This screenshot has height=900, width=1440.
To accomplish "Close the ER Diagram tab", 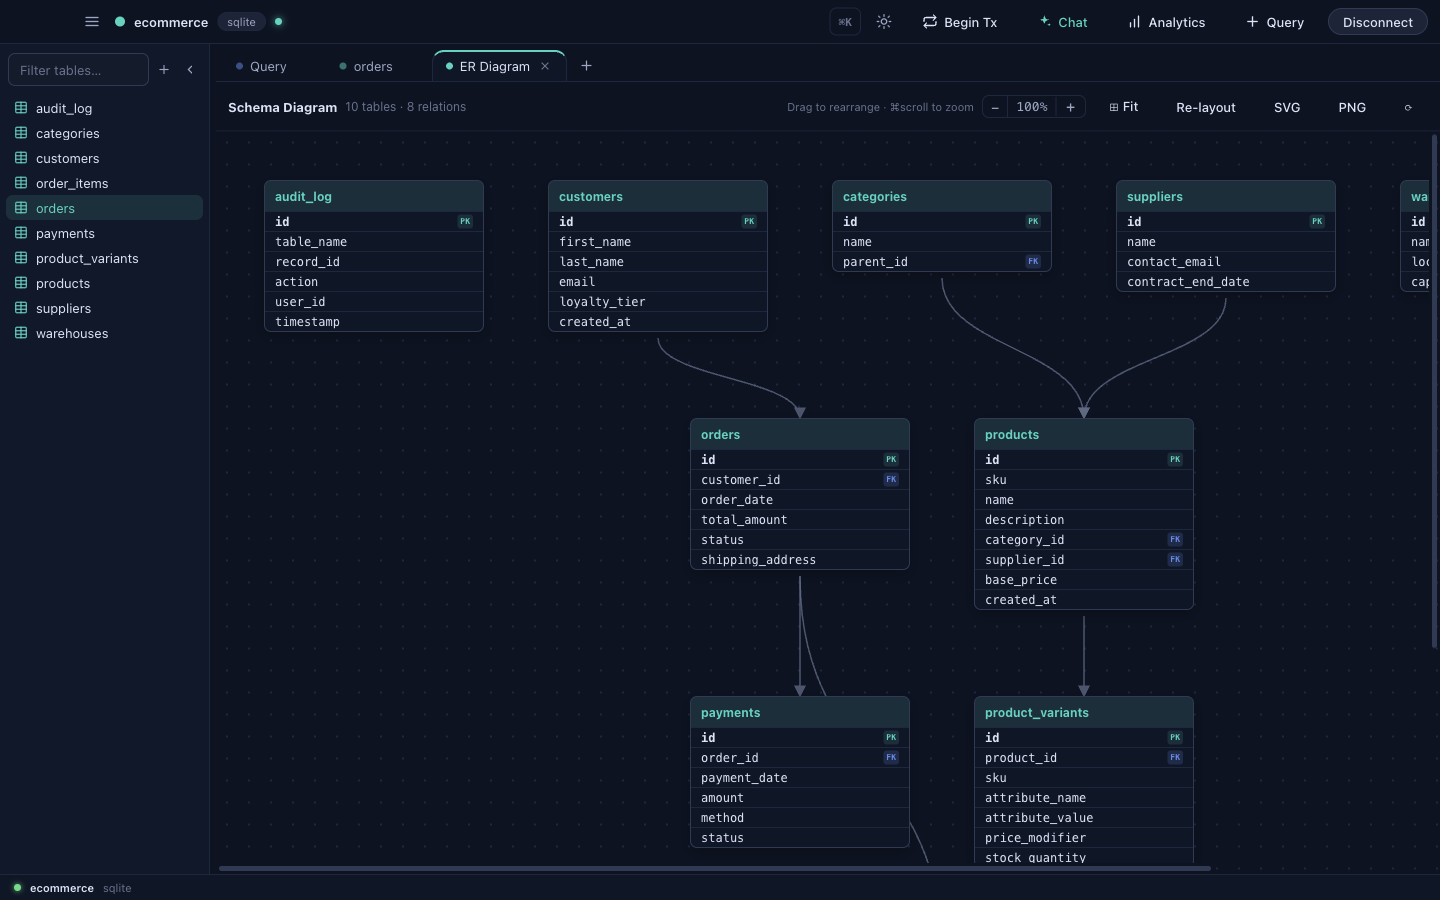I will point(545,66).
